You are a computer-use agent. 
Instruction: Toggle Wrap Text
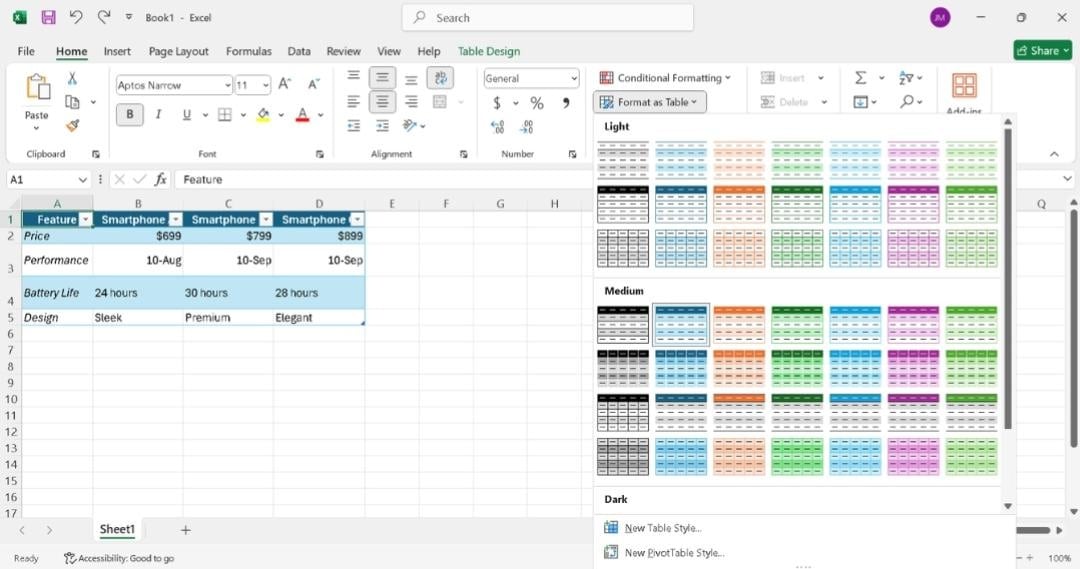[440, 78]
